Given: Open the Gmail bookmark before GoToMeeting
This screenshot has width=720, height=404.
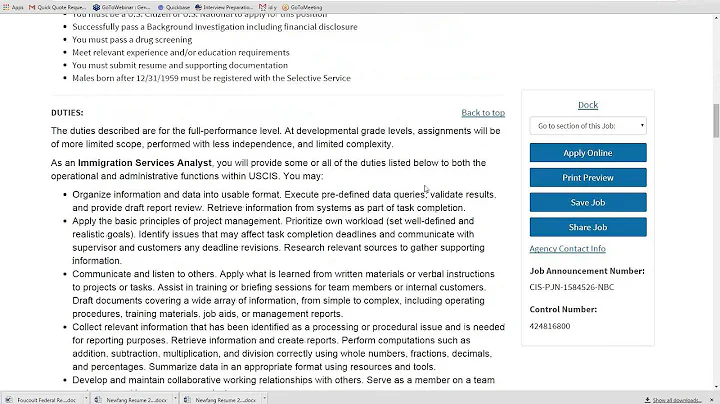Looking at the screenshot, I should 268,7.
